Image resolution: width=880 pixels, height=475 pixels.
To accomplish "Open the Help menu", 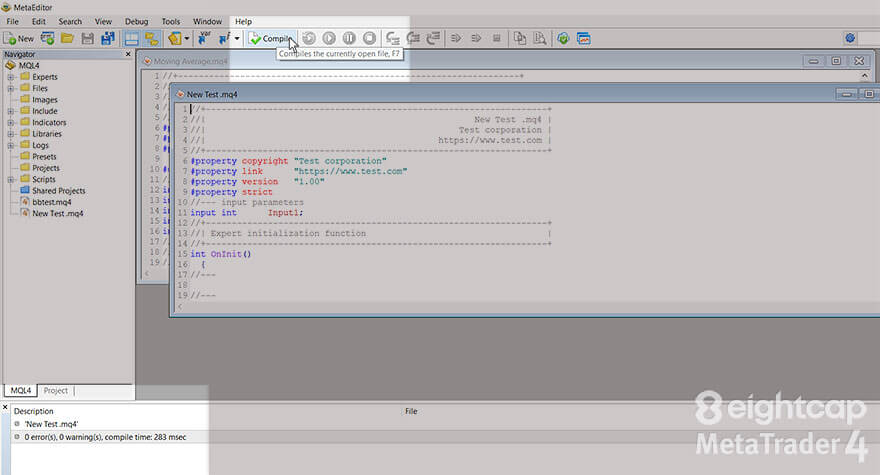I will click(243, 21).
